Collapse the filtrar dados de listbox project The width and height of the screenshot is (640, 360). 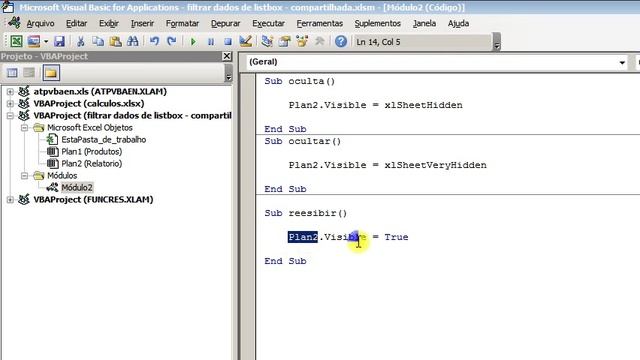click(x=10, y=116)
